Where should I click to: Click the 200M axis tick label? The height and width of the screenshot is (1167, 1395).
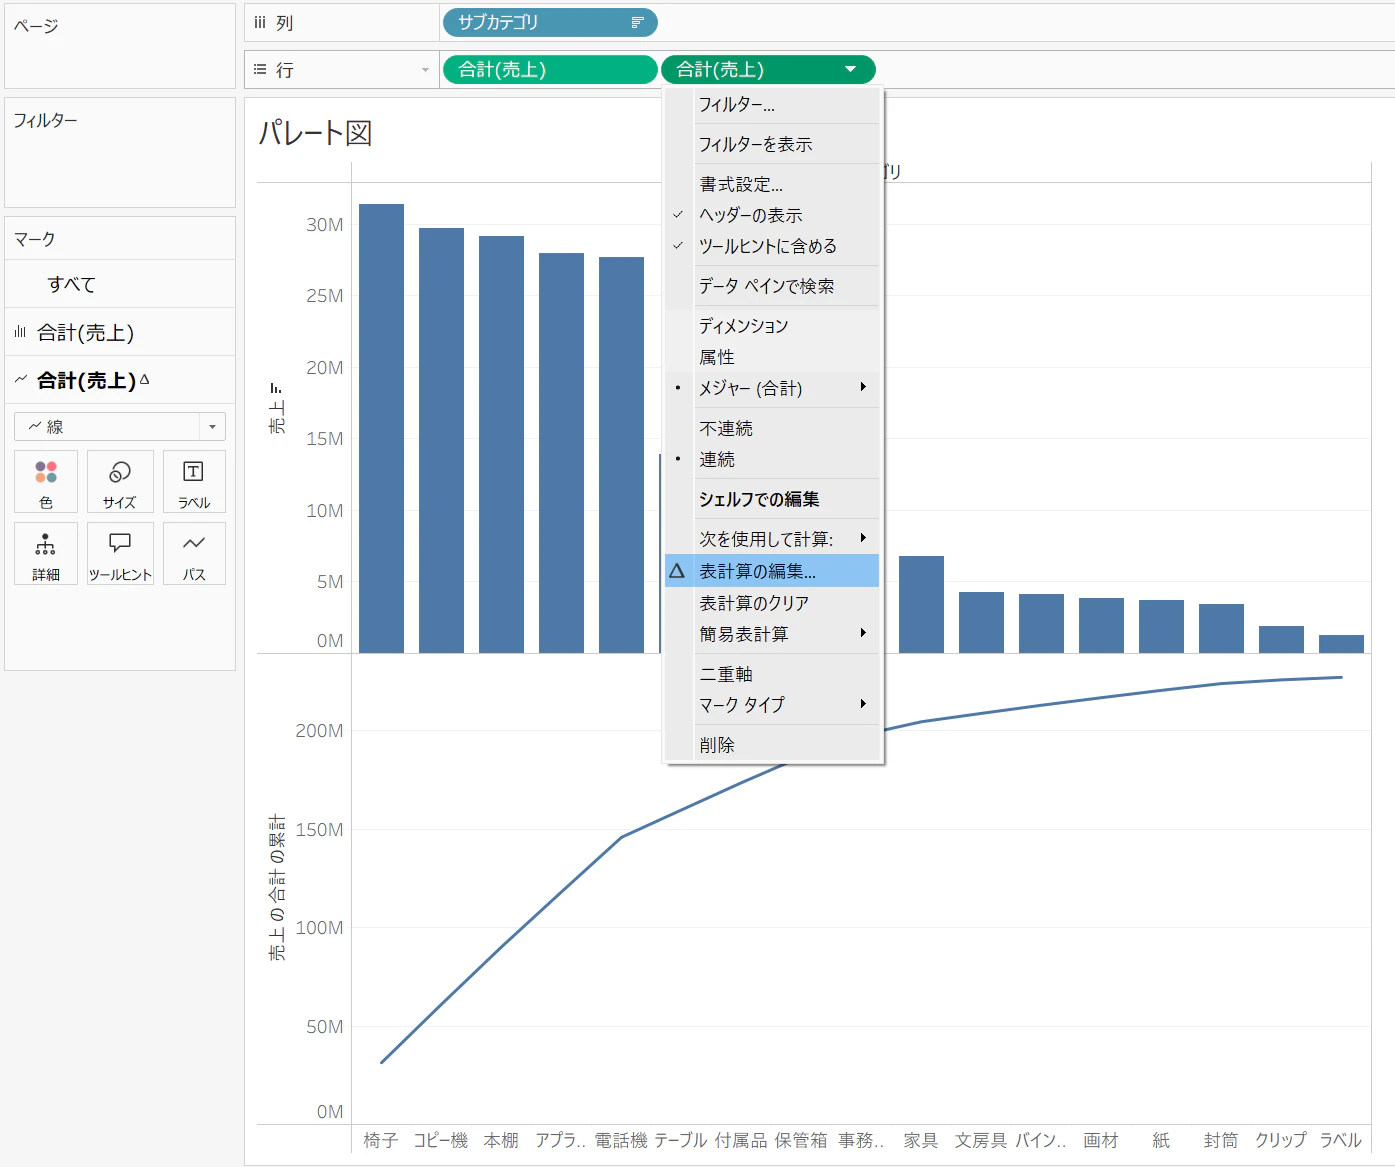[x=319, y=731]
